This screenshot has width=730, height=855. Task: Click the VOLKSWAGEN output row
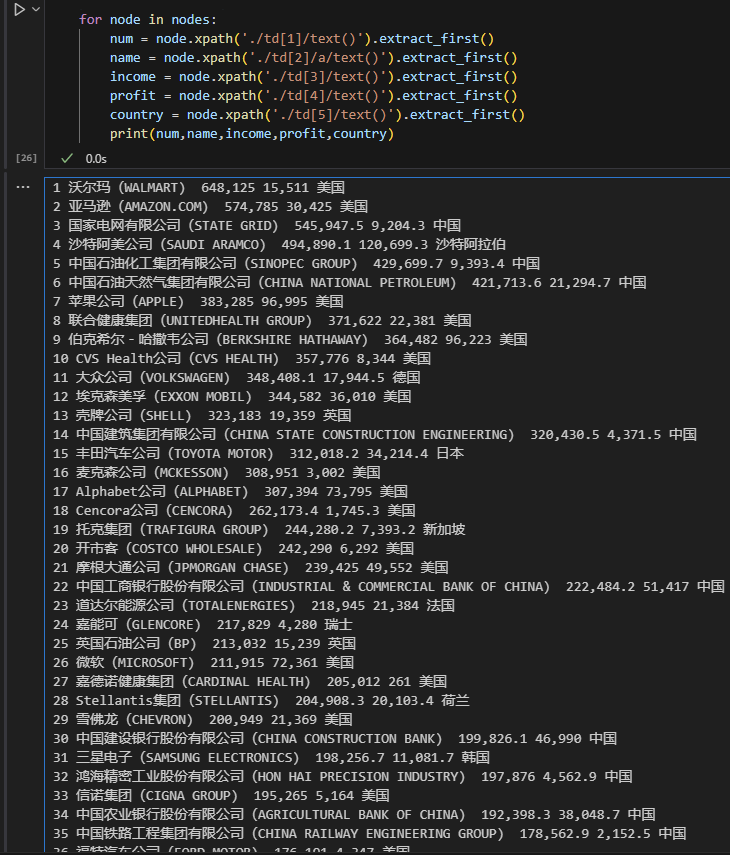(x=237, y=378)
